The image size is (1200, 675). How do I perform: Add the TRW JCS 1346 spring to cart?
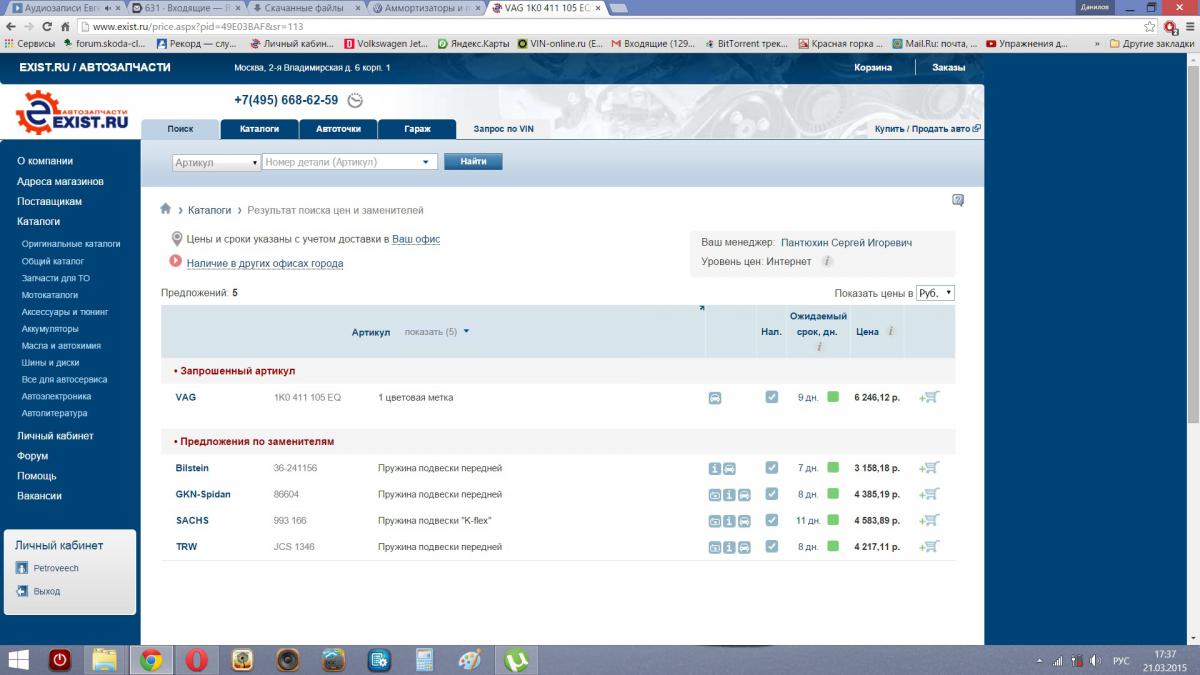pos(929,547)
